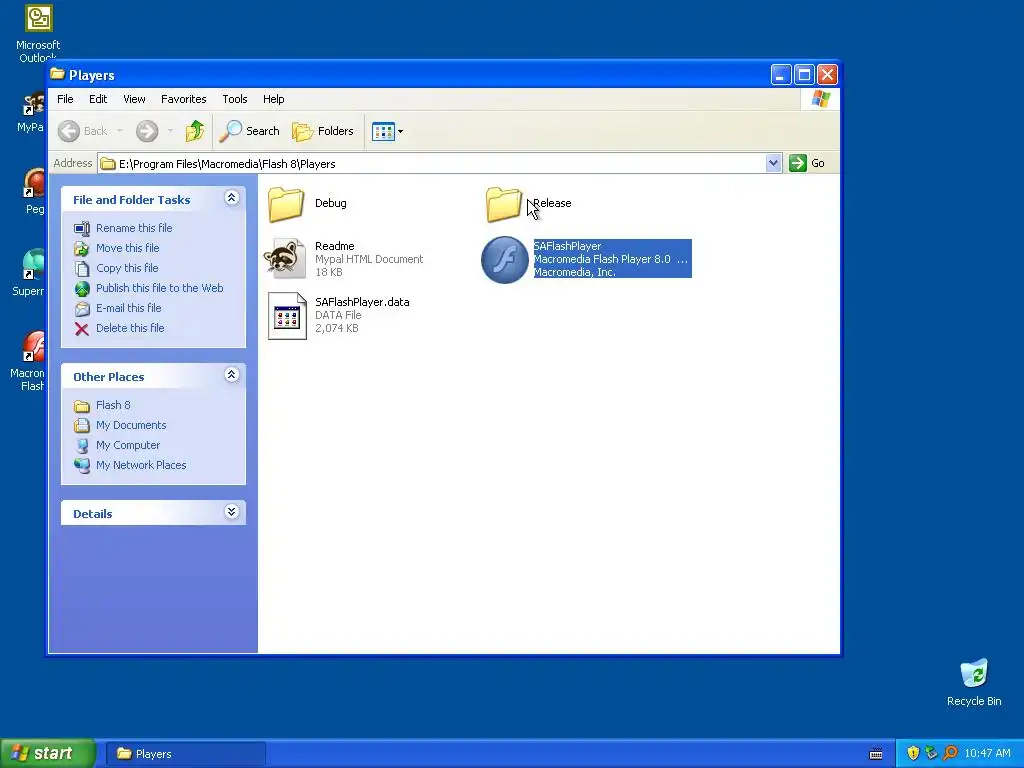1024x768 pixels.
Task: Click the Publish to Web globe icon
Action: [82, 289]
